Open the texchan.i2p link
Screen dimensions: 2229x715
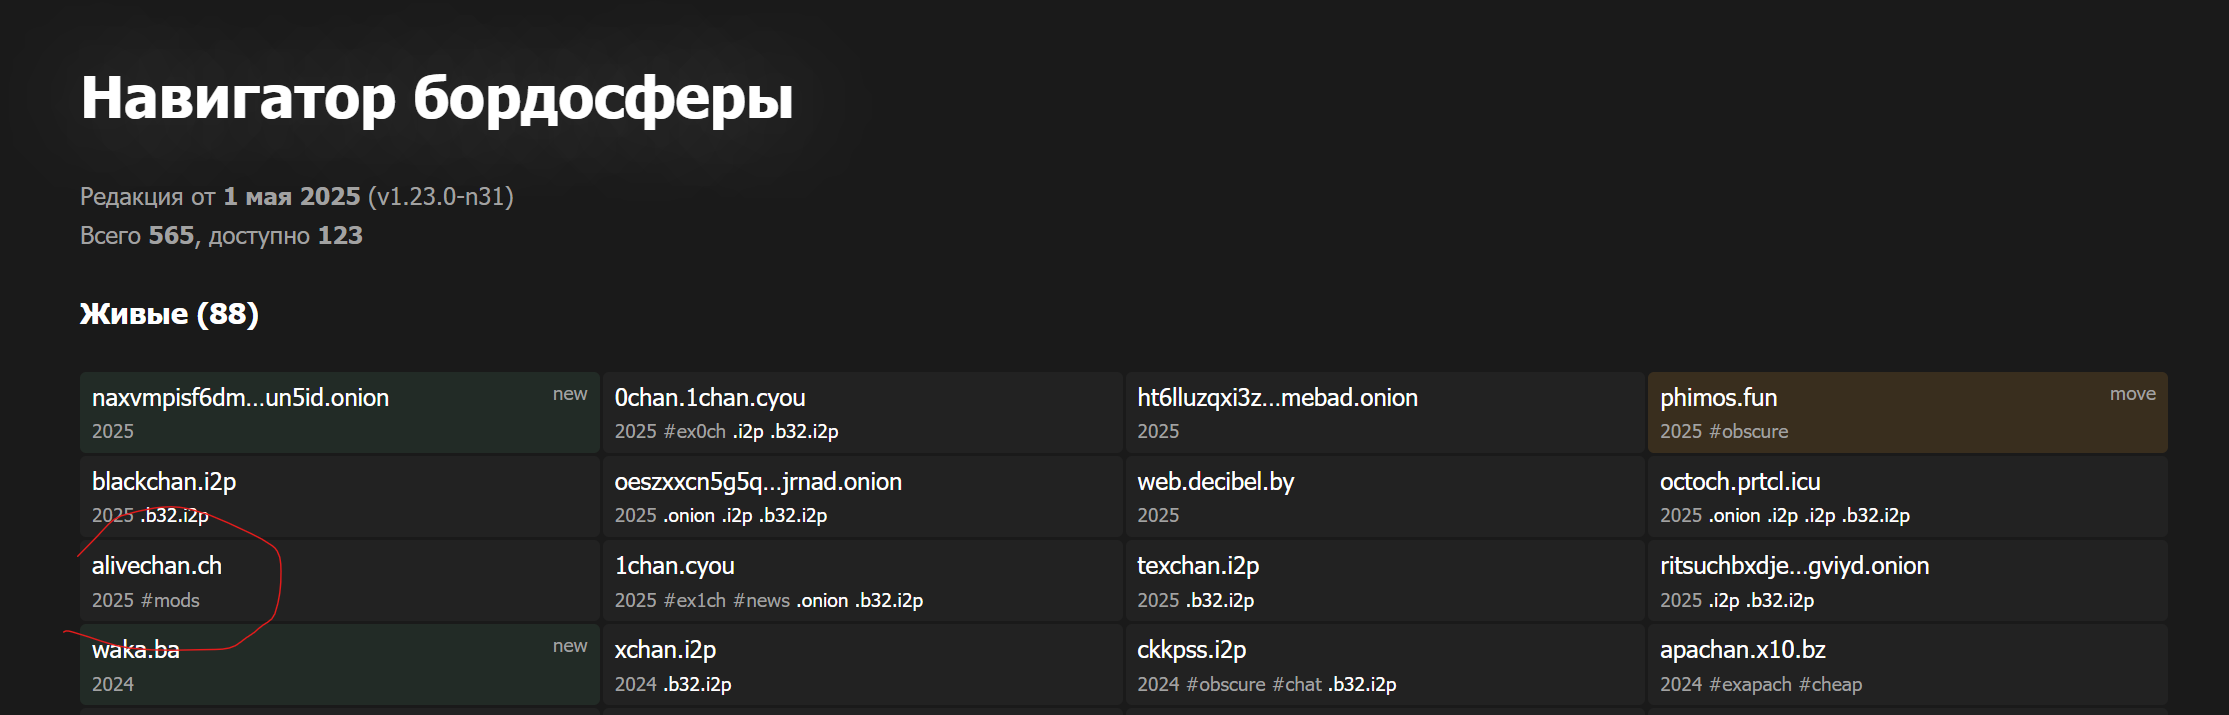[1198, 566]
